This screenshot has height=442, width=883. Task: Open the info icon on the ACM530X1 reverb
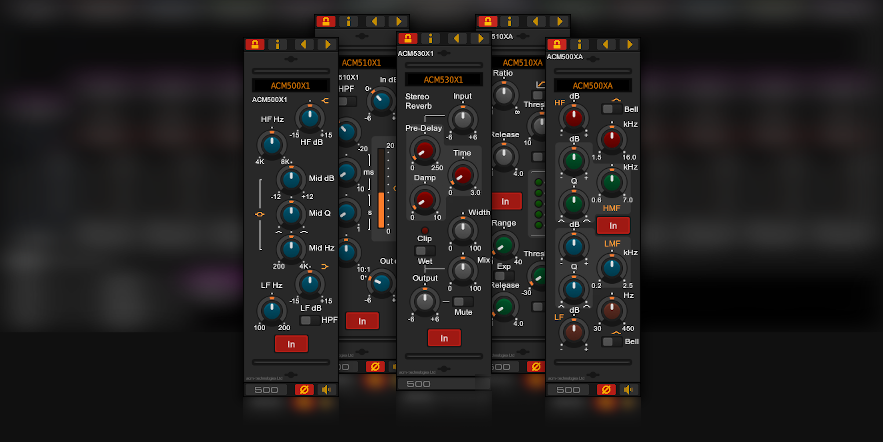tap(432, 39)
